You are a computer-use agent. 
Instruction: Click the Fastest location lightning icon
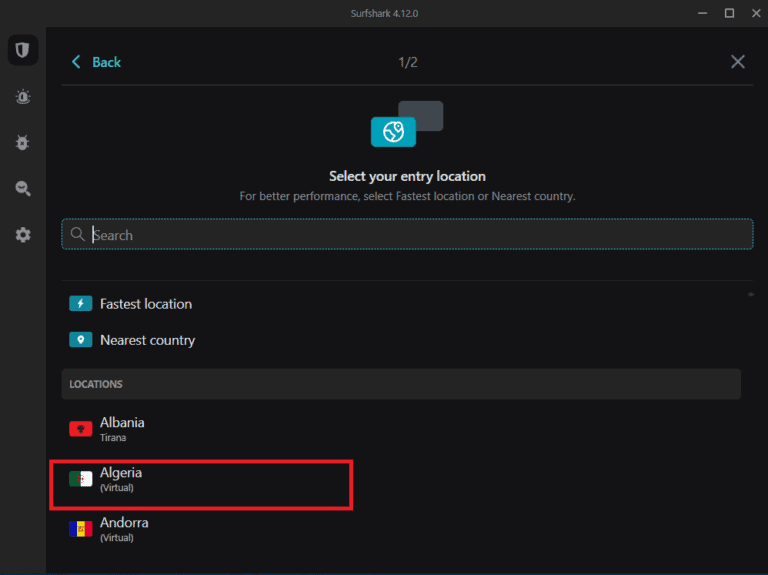point(81,304)
